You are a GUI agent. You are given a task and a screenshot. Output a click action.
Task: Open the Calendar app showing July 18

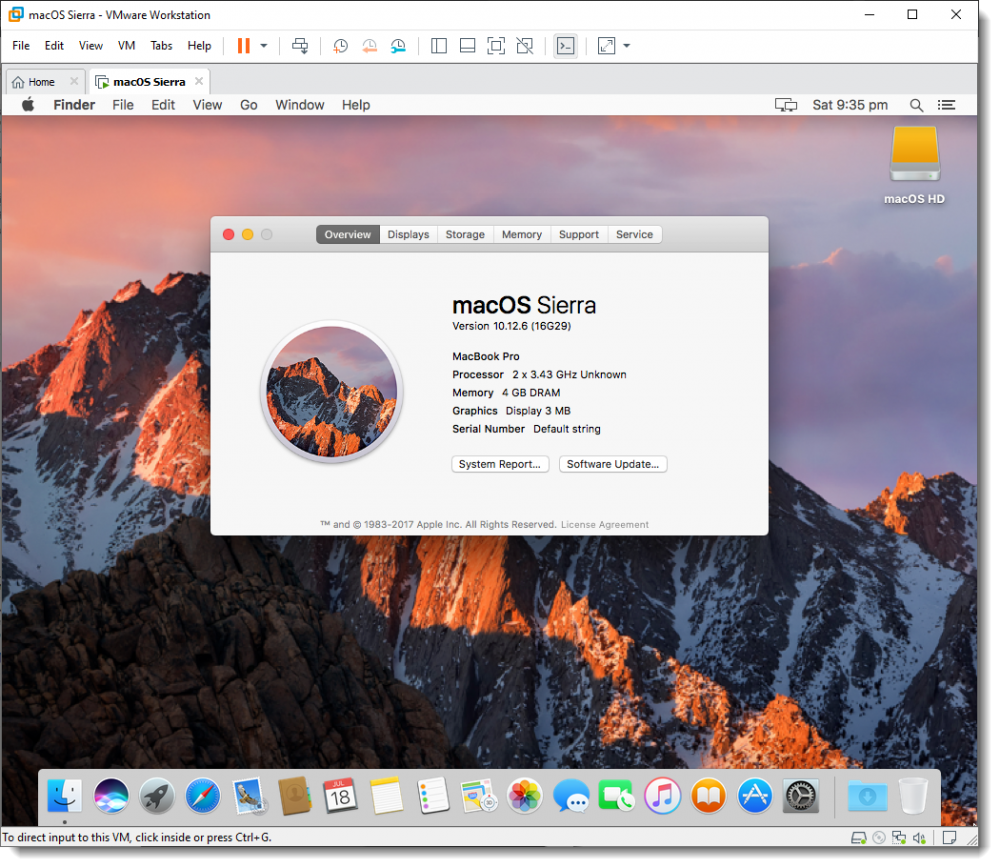(341, 796)
